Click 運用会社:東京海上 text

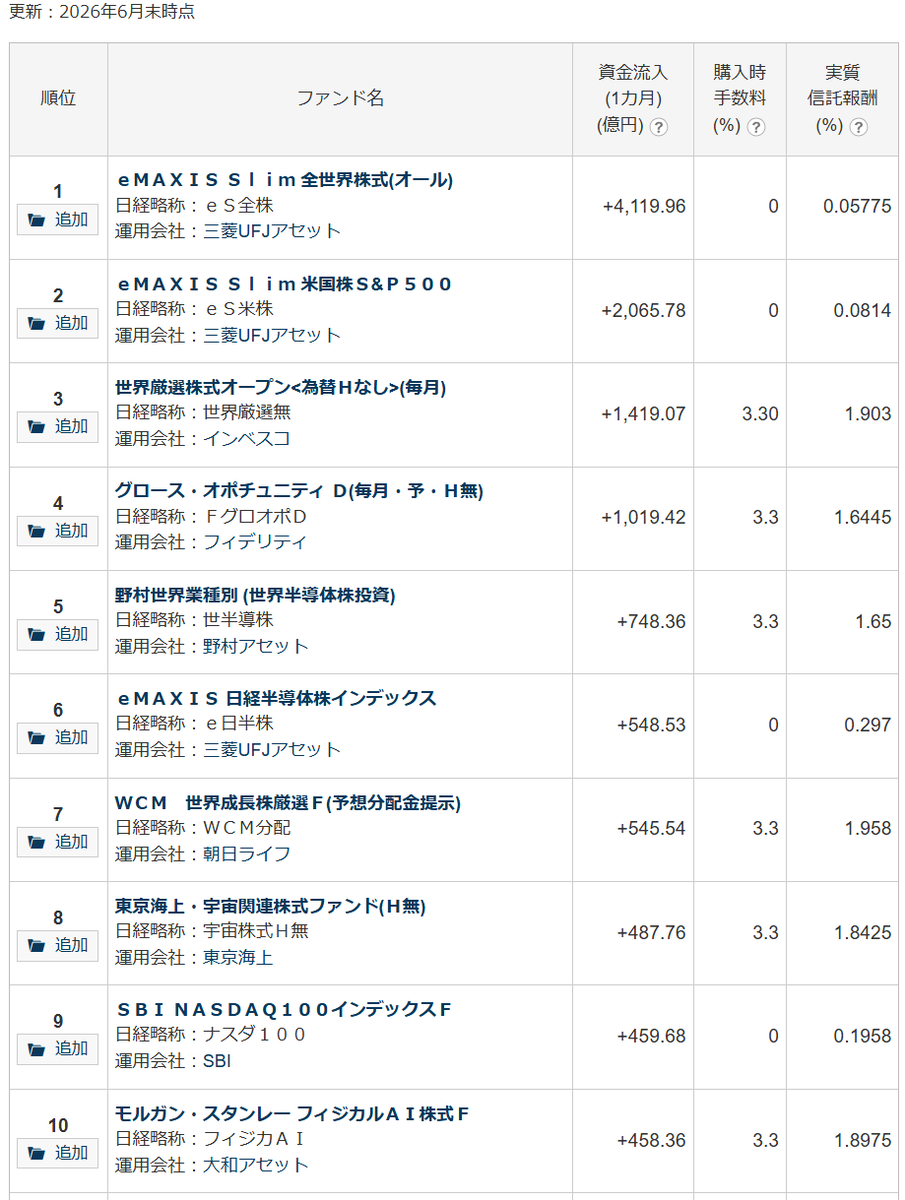[x=195, y=958]
